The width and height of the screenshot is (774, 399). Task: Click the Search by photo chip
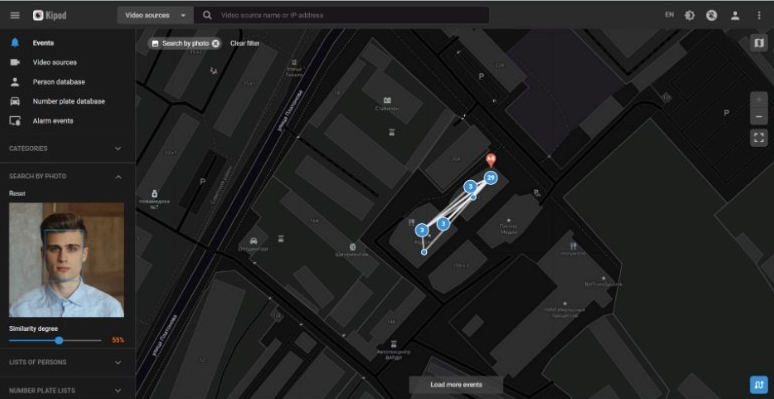pos(185,43)
